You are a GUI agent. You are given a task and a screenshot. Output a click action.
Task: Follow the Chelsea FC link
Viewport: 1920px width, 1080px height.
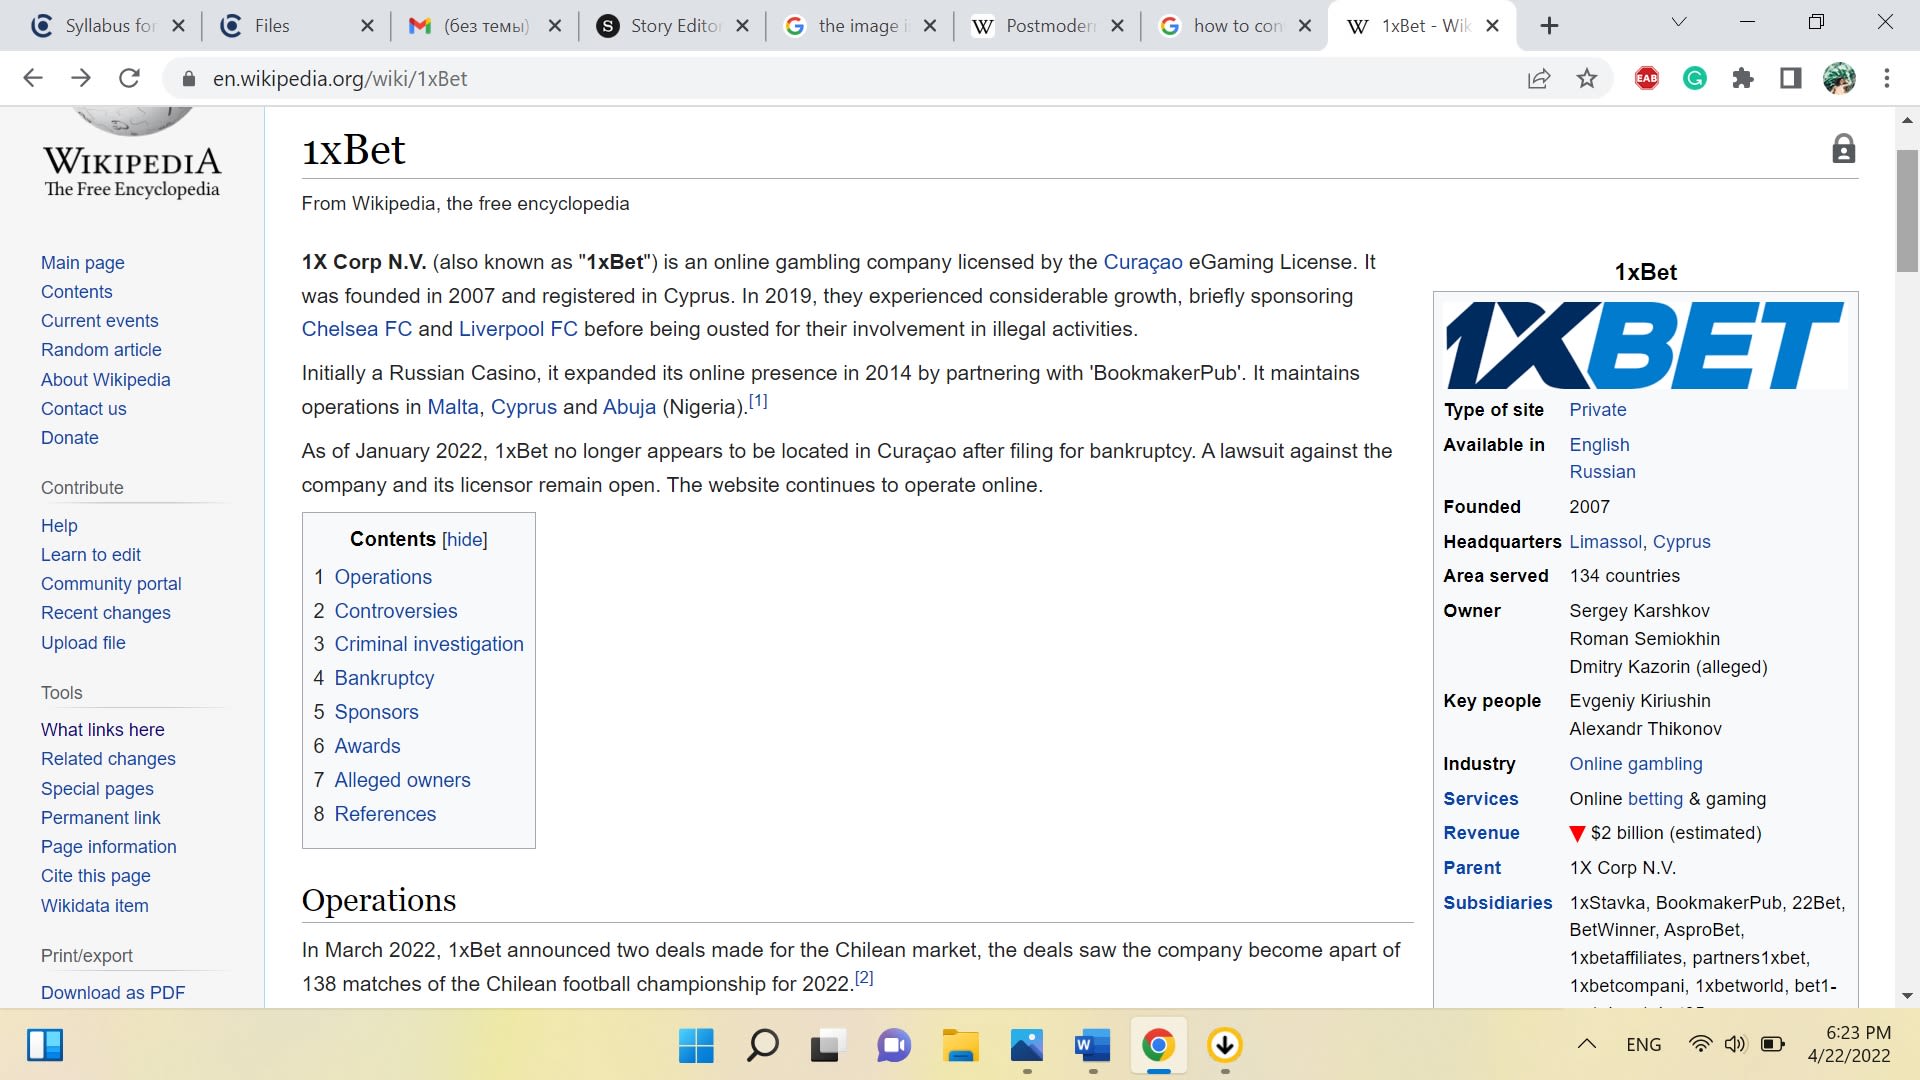click(356, 329)
